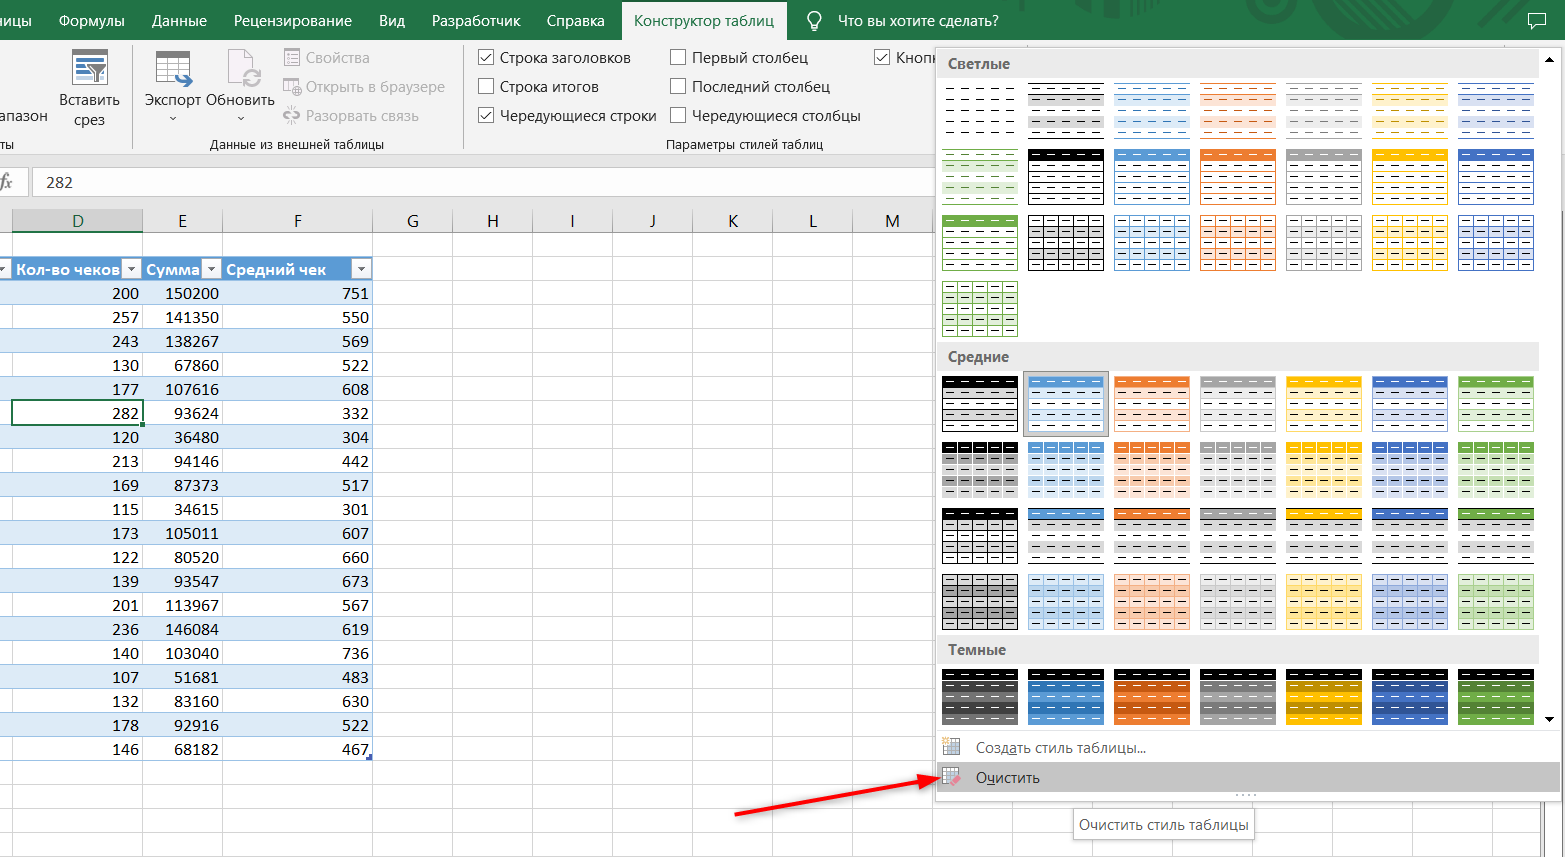Enable the Последний столбец checkbox
Viewport: 1565px width, 857px height.
pos(678,87)
